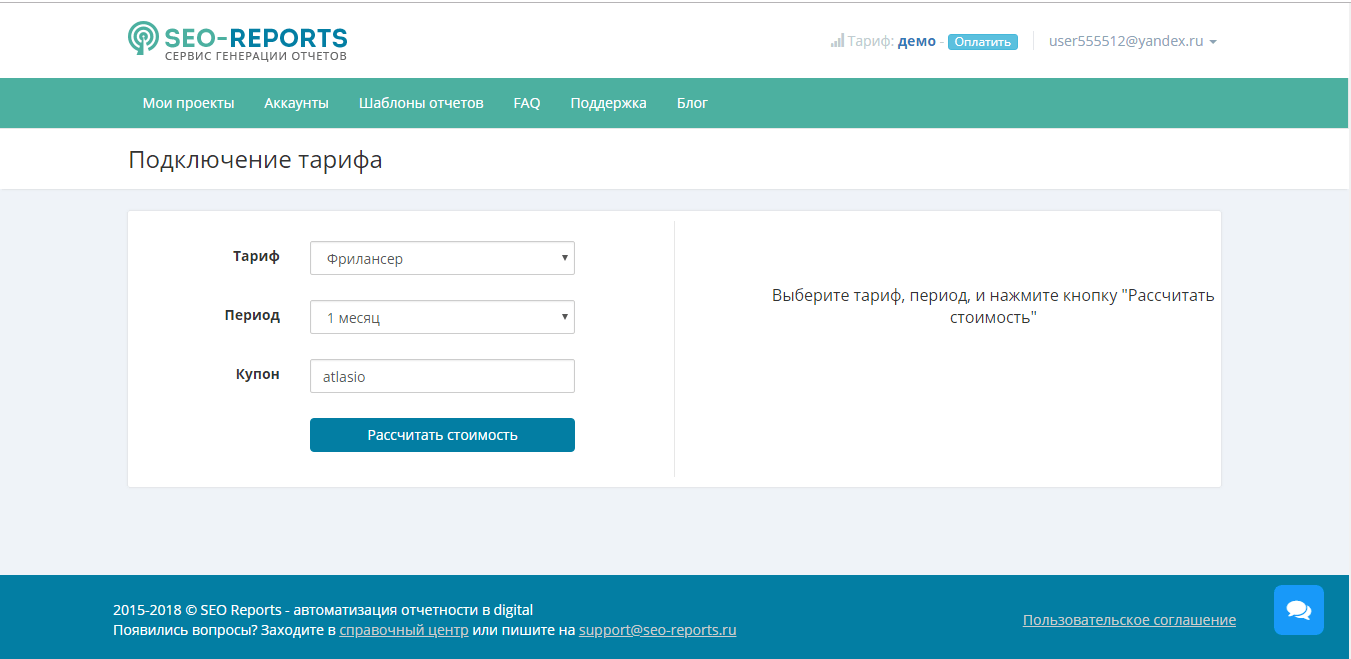Open the Аккаунты menu item
This screenshot has height=659, width=1351.
296,103
